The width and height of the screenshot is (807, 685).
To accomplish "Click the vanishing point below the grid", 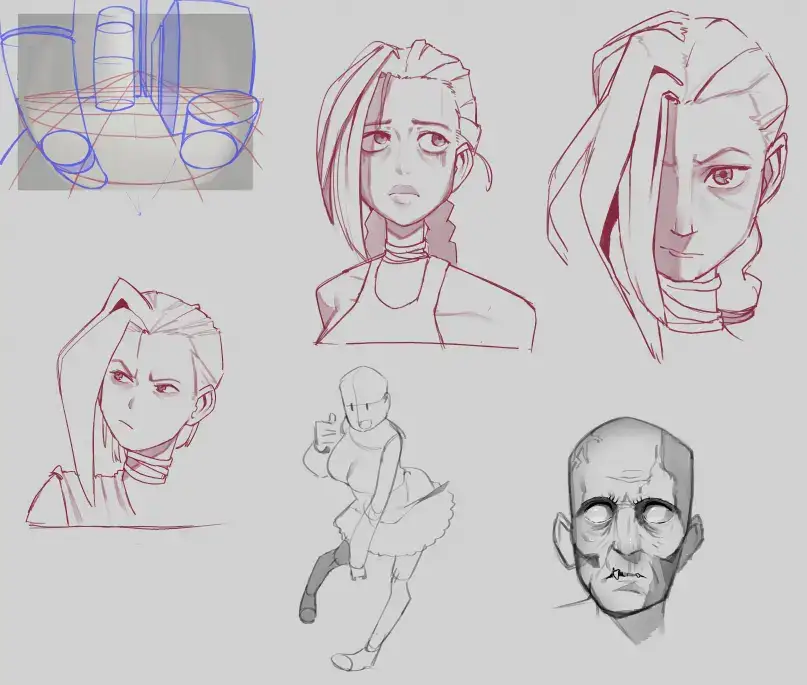I will (139, 211).
